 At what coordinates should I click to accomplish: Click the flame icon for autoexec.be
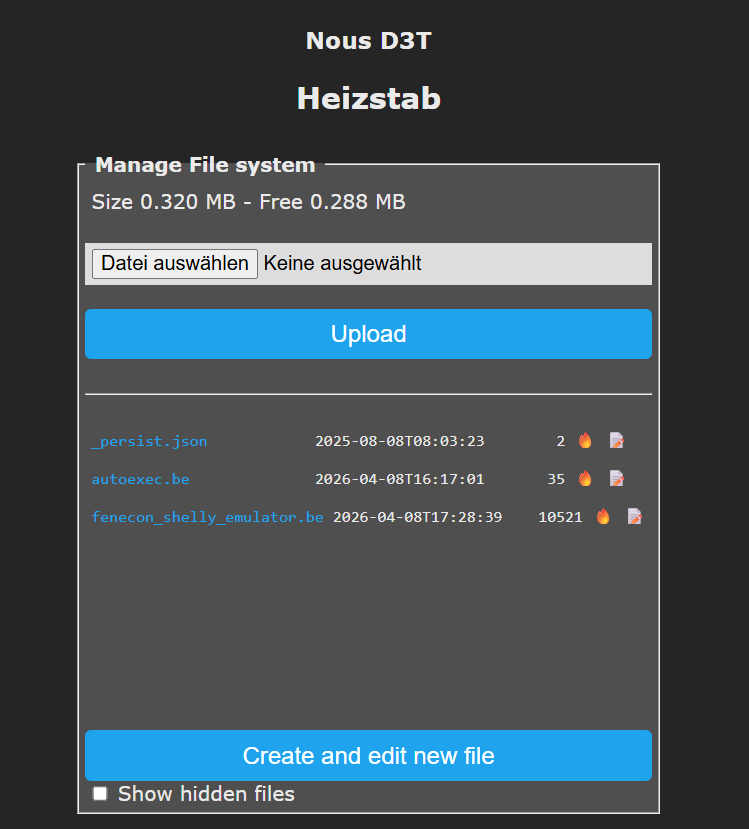pyautogui.click(x=585, y=479)
